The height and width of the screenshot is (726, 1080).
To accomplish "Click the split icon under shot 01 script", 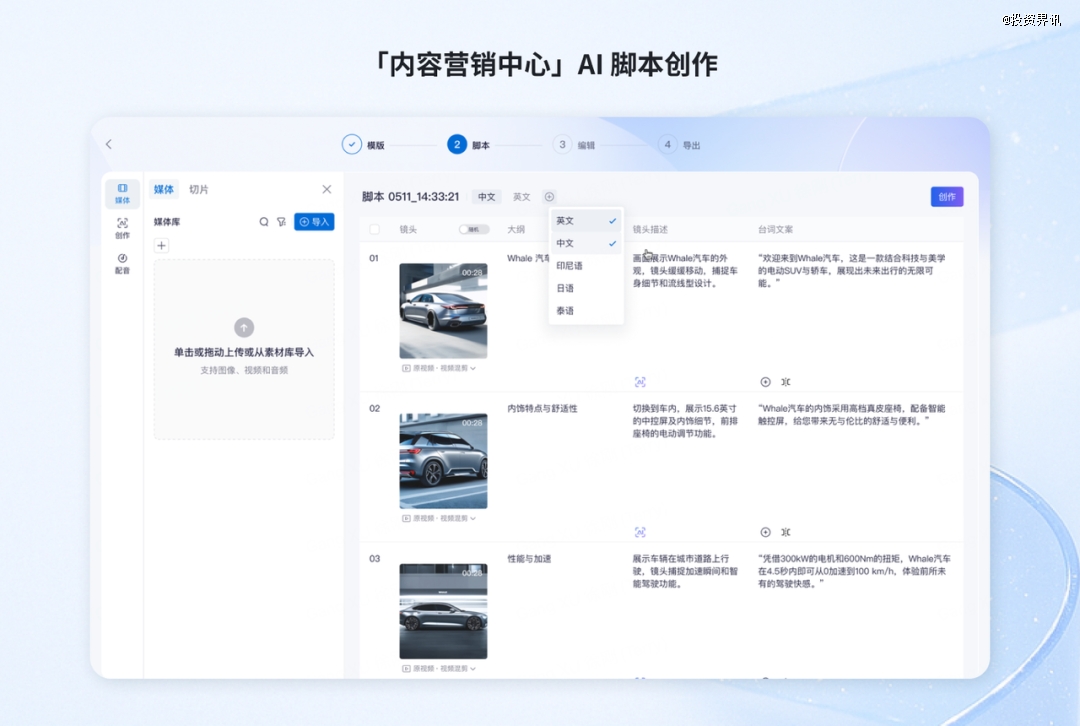I will click(786, 382).
